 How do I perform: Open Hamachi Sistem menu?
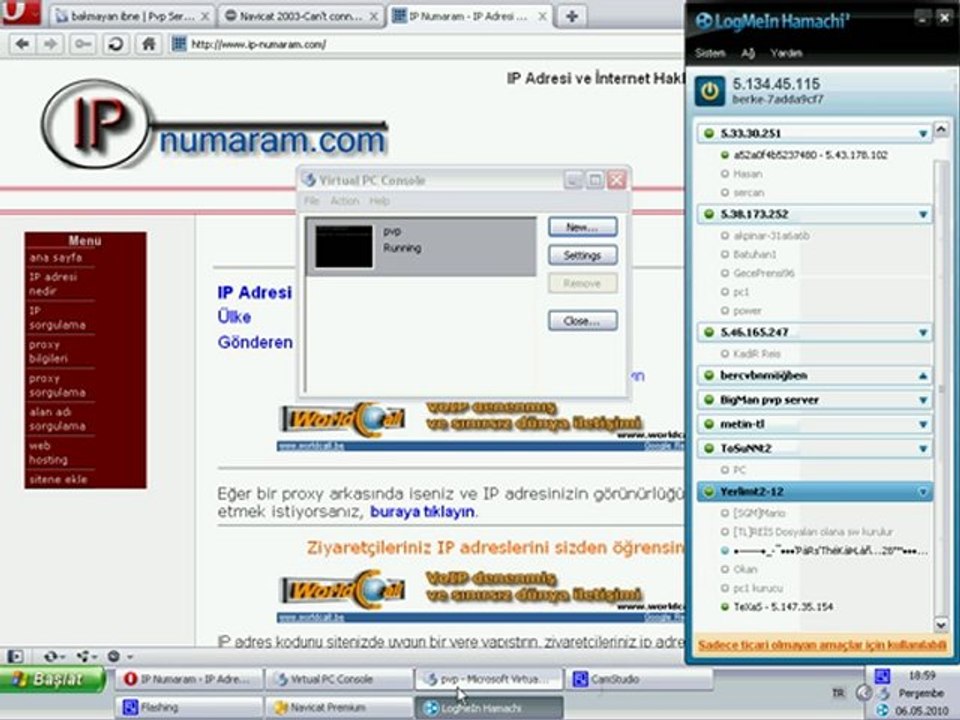[710, 53]
